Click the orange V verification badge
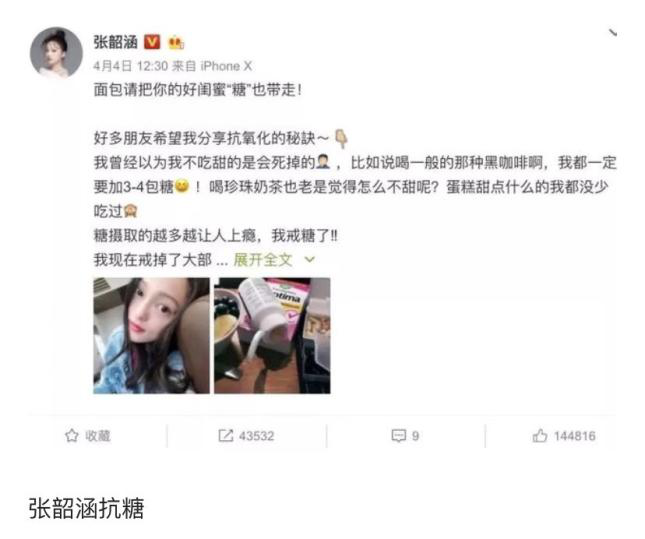Image resolution: width=645 pixels, height=539 pixels. point(152,42)
